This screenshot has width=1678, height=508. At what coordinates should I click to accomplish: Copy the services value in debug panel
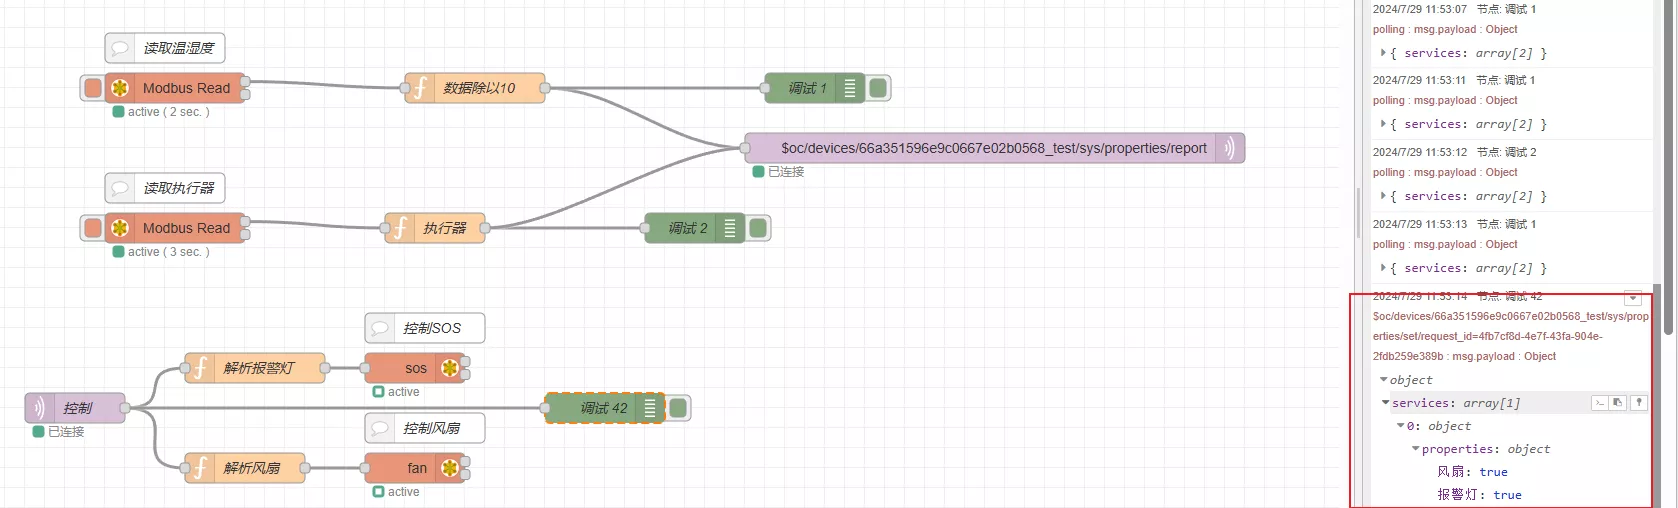coord(1618,403)
